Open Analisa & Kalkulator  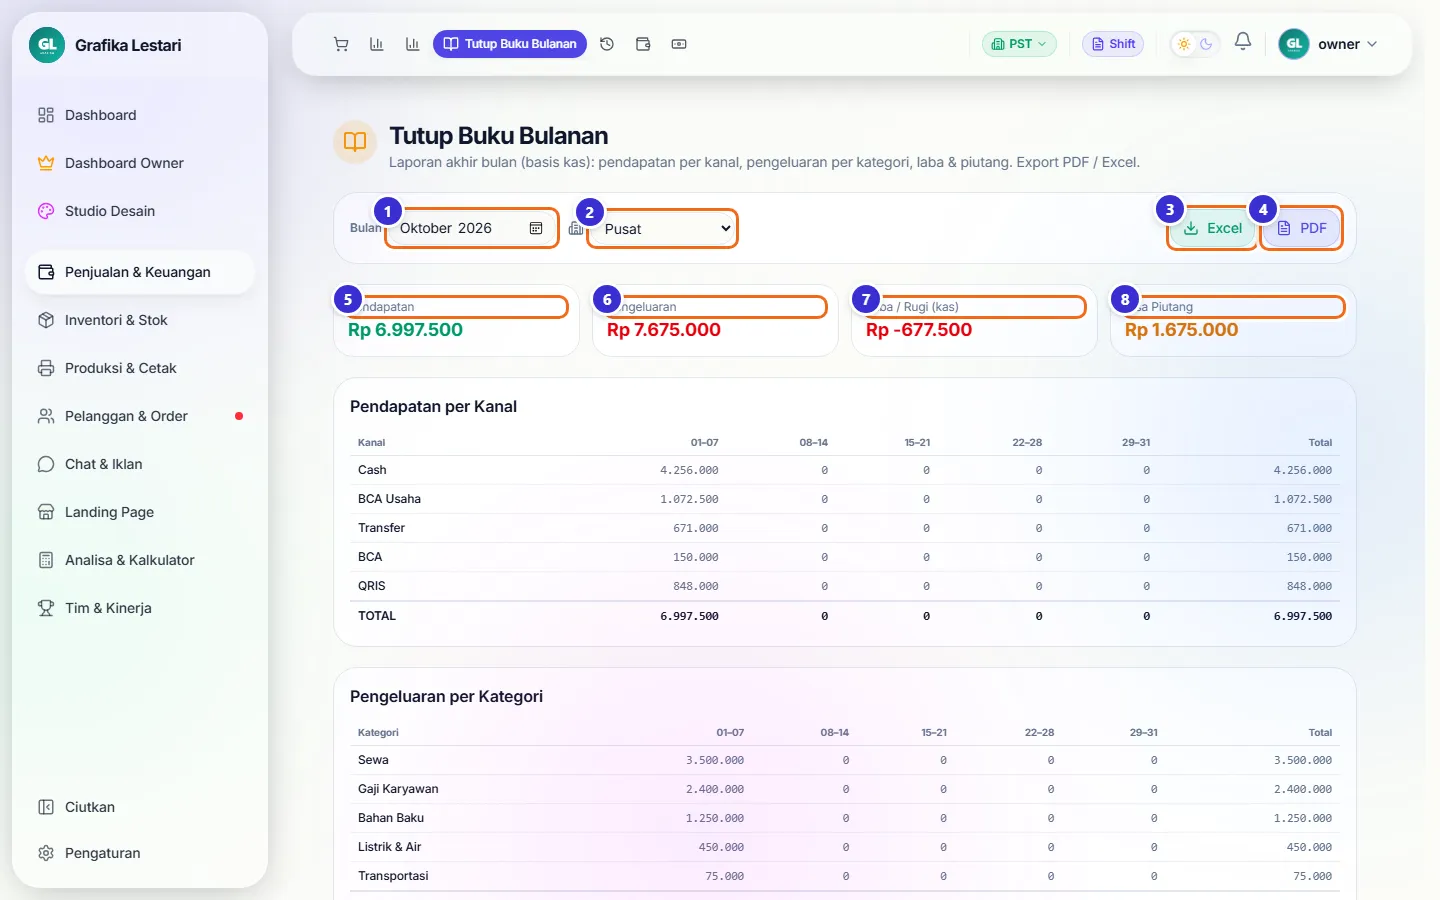140,560
